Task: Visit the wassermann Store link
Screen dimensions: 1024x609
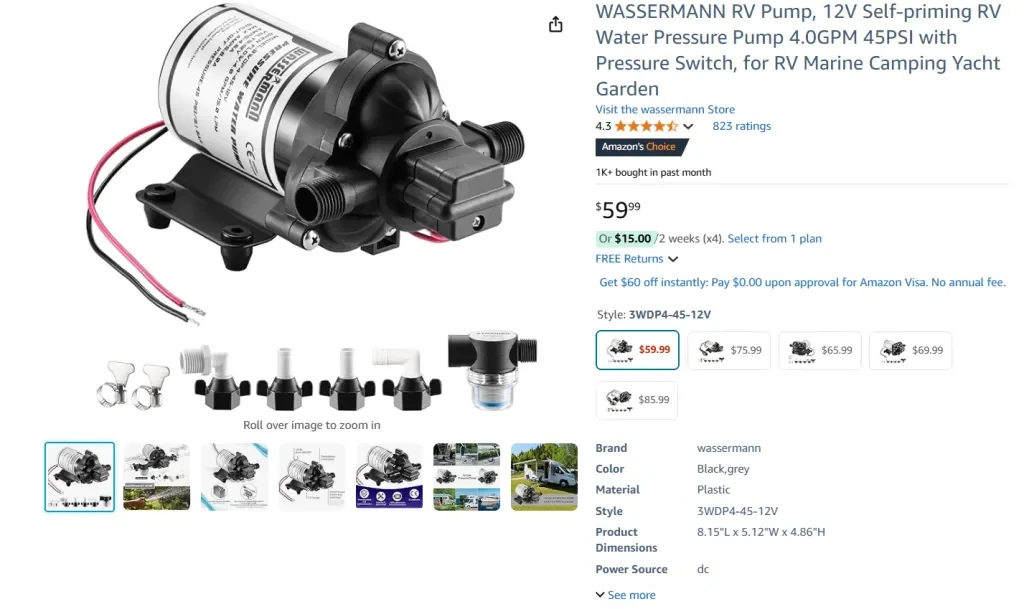Action: point(665,110)
